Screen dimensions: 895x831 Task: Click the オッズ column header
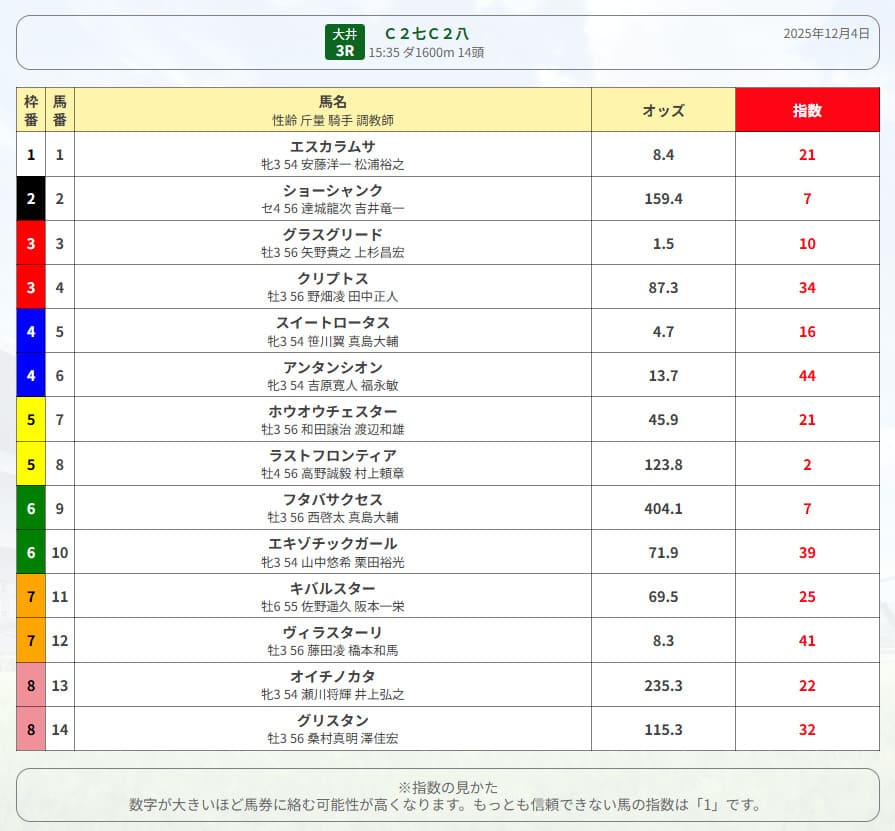(x=663, y=110)
